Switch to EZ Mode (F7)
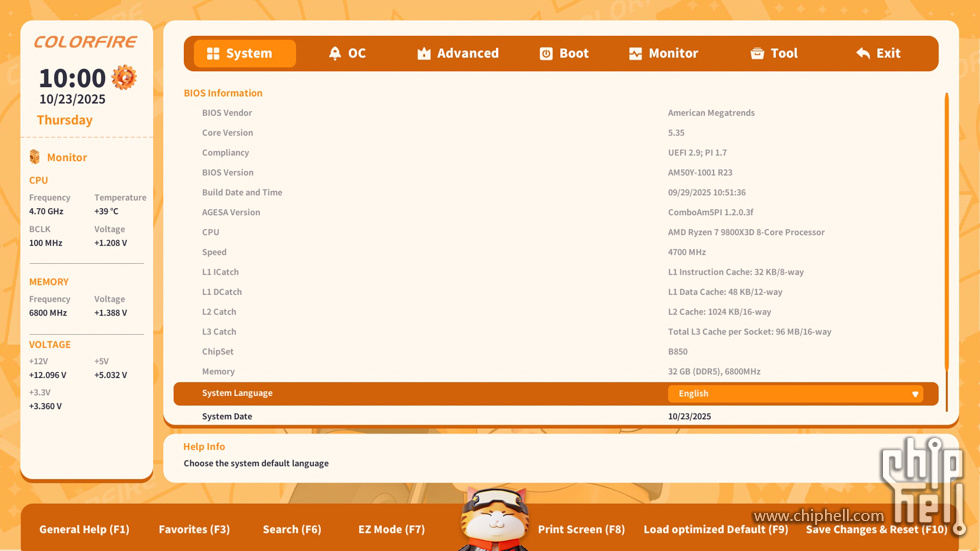Screen dimensions: 980x551 point(391,529)
